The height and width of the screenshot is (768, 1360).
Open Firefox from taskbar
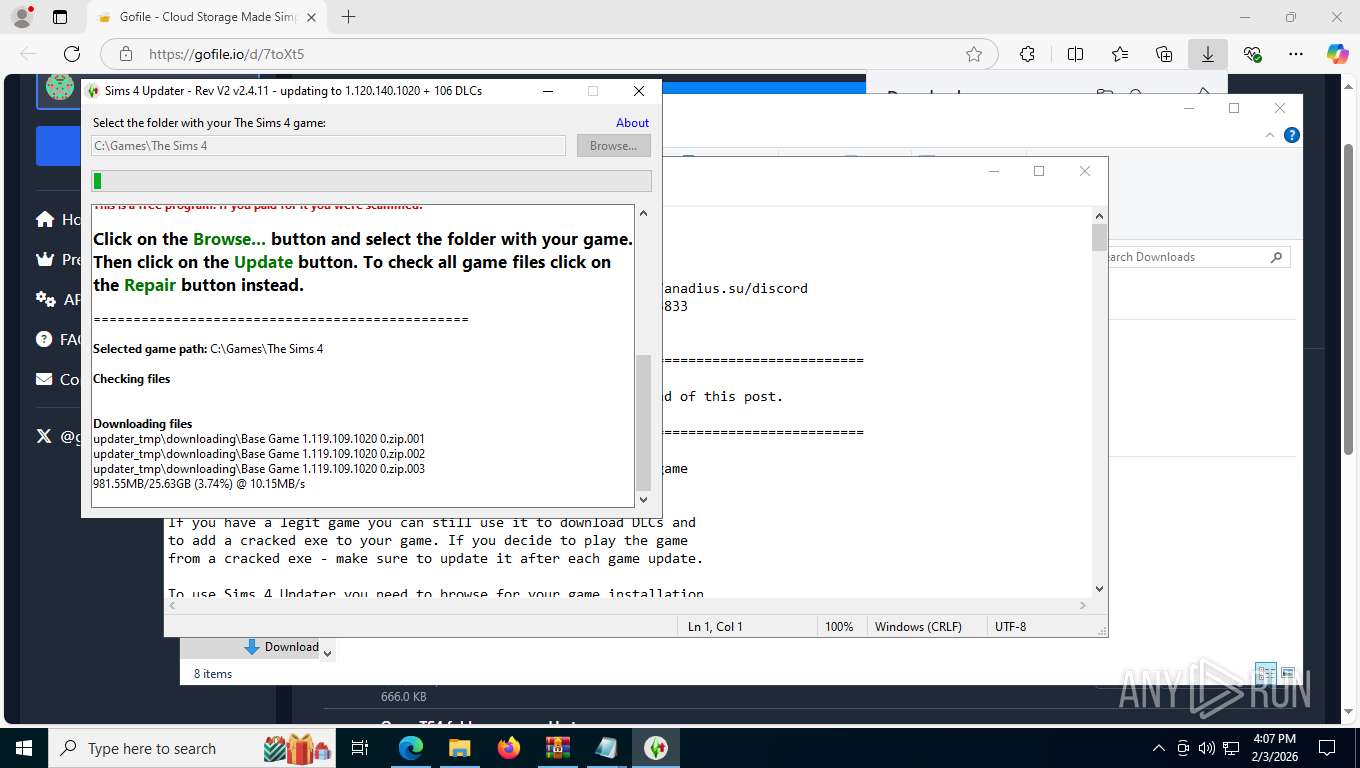[x=509, y=748]
